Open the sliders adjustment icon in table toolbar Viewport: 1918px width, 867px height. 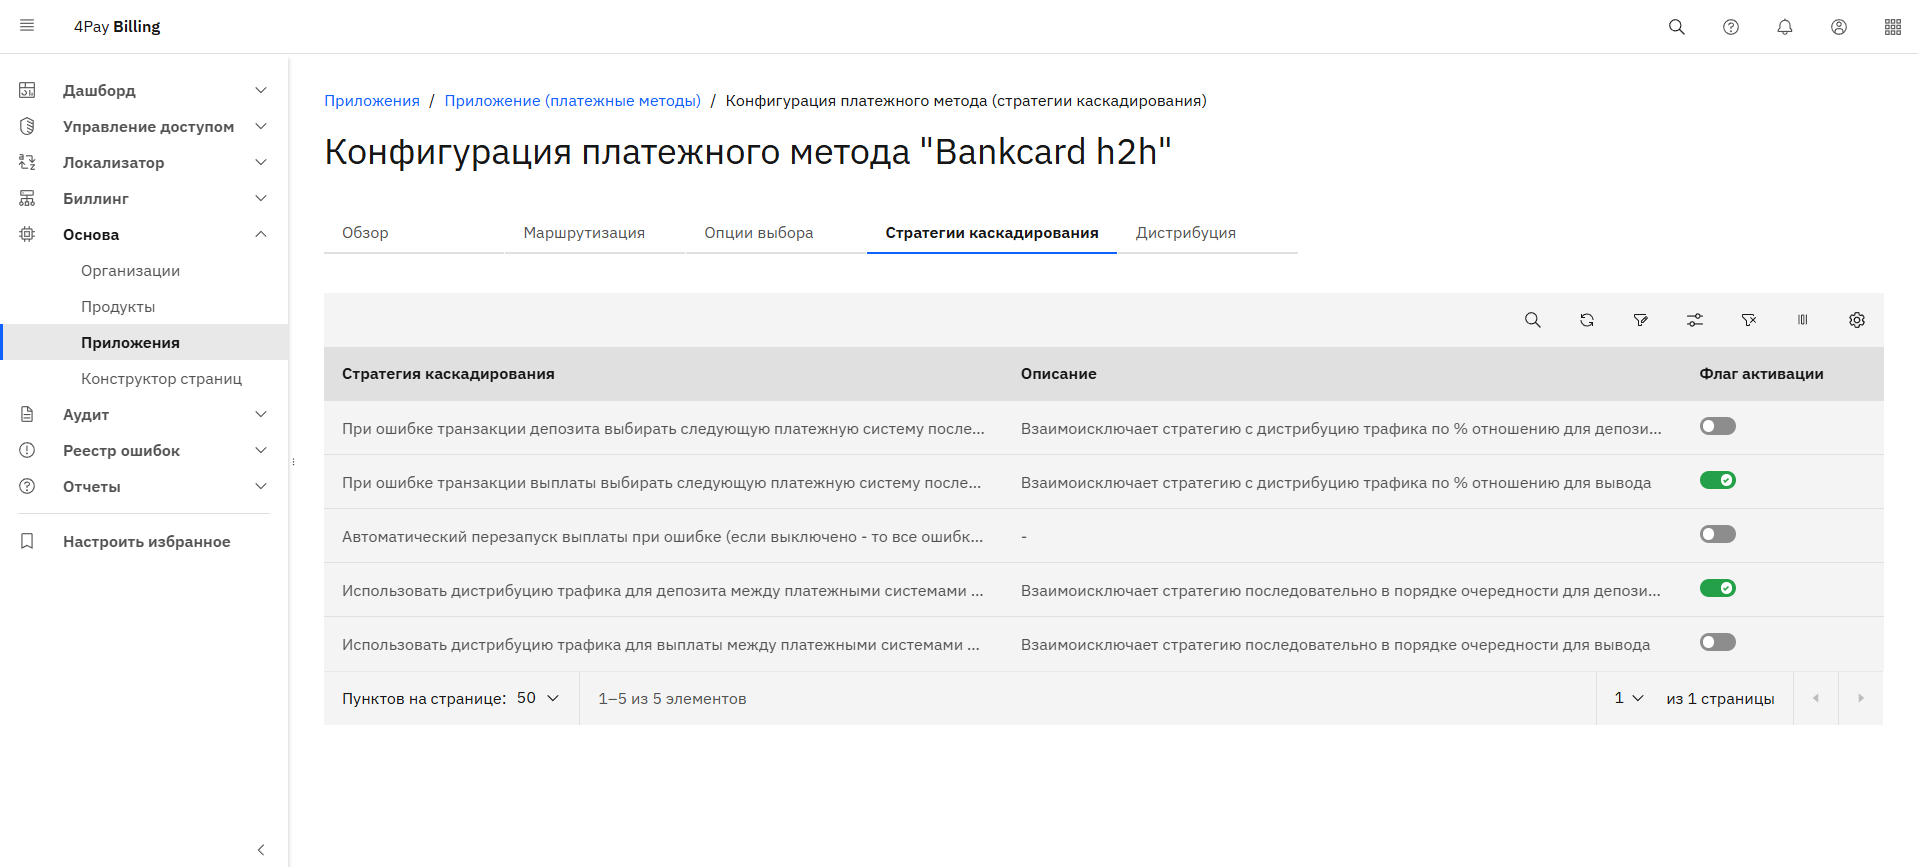[1694, 320]
